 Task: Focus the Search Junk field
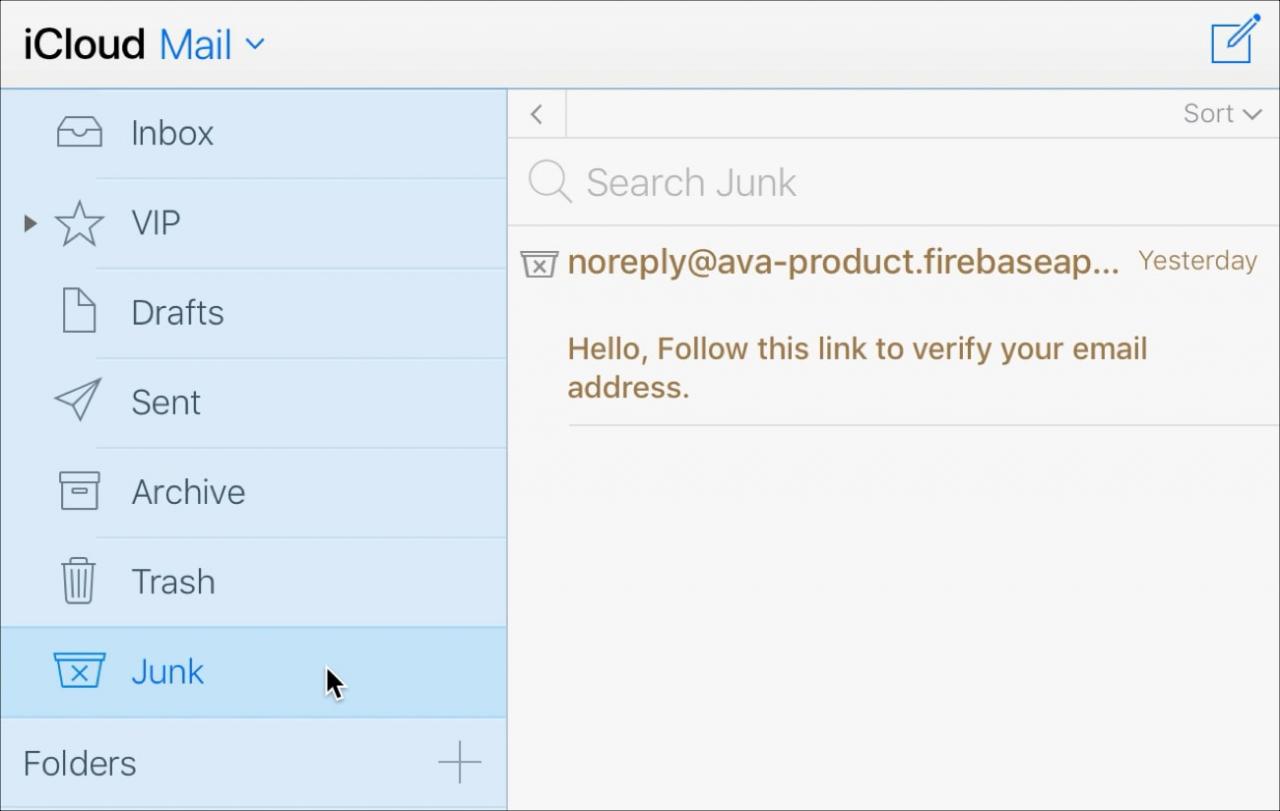point(894,182)
